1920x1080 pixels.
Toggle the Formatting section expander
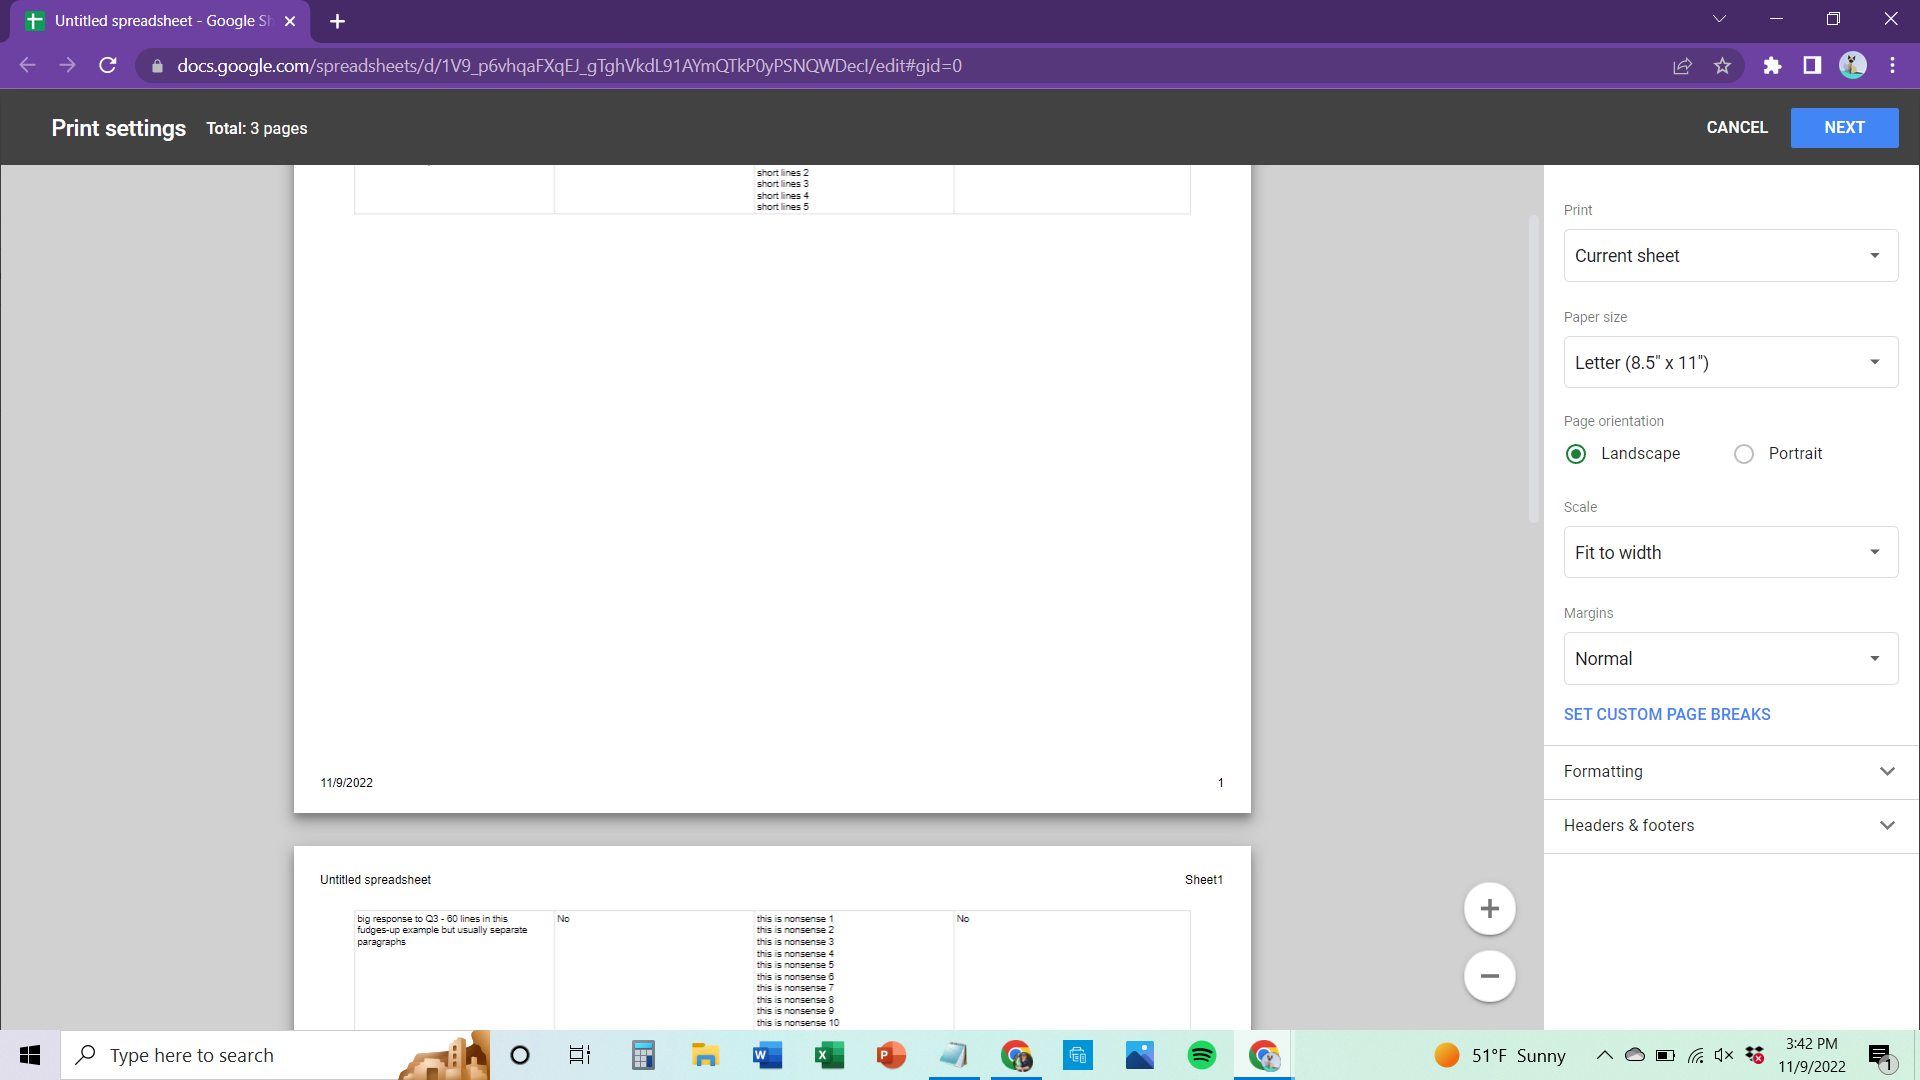click(1888, 771)
